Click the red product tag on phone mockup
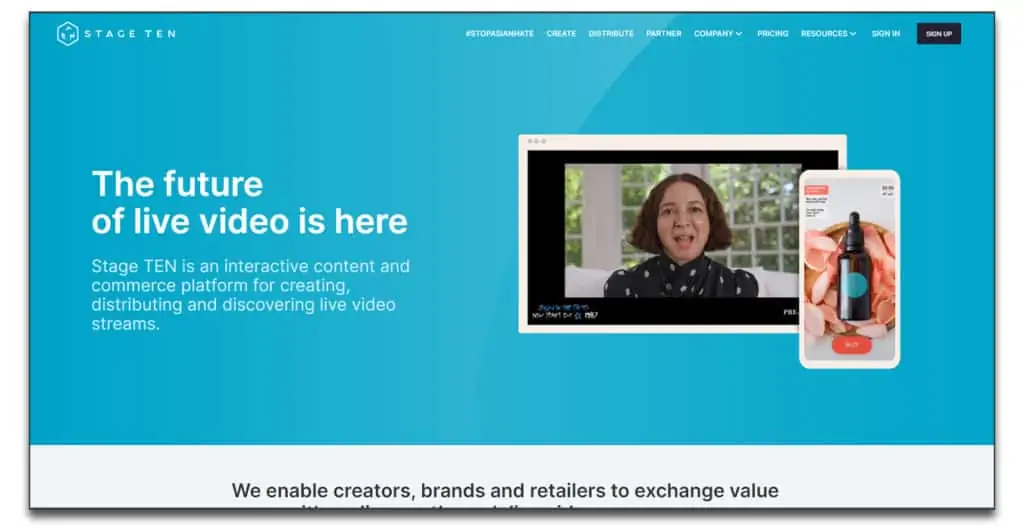The height and width of the screenshot is (527, 1024). point(816,190)
